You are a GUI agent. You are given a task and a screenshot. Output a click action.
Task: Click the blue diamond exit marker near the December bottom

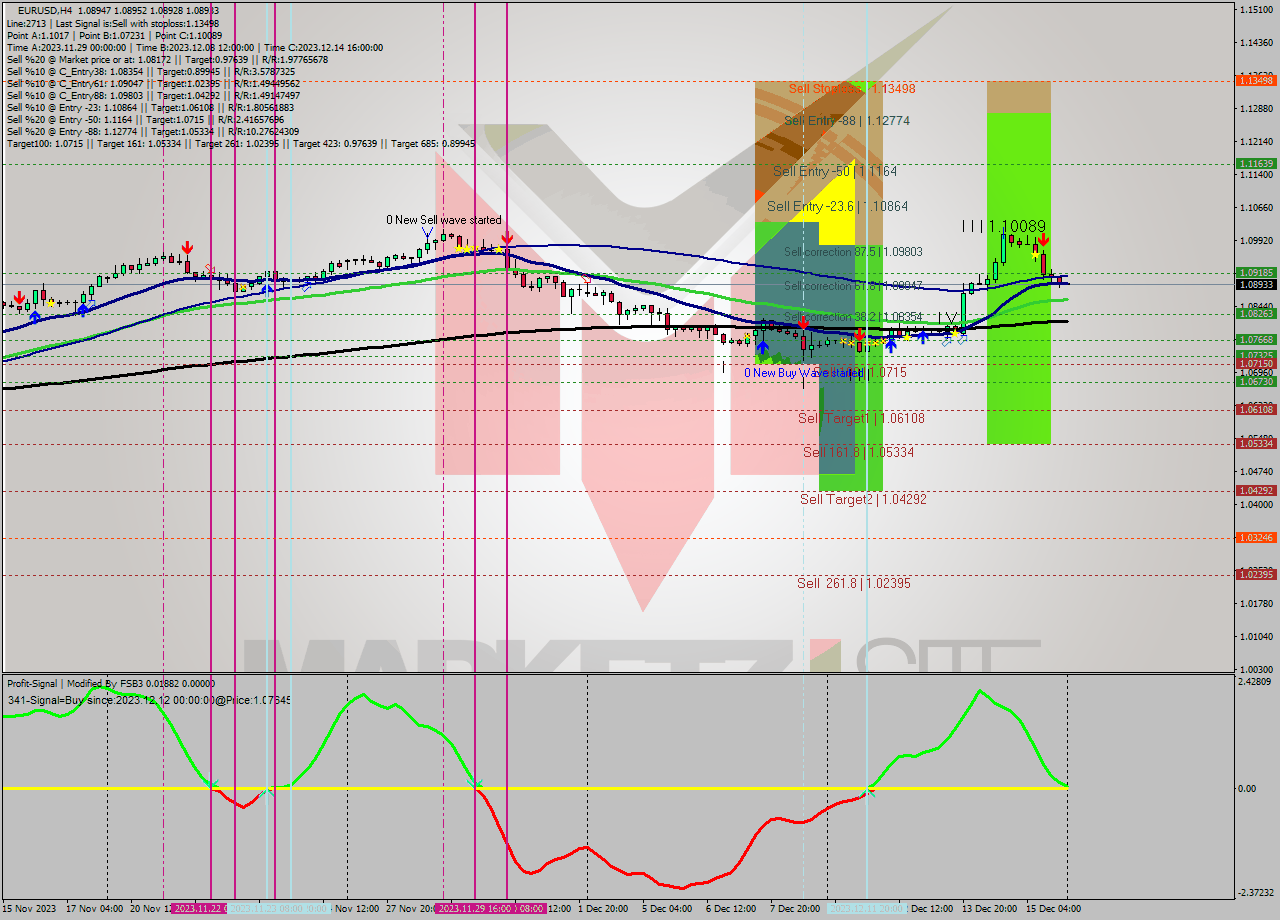[x=947, y=343]
